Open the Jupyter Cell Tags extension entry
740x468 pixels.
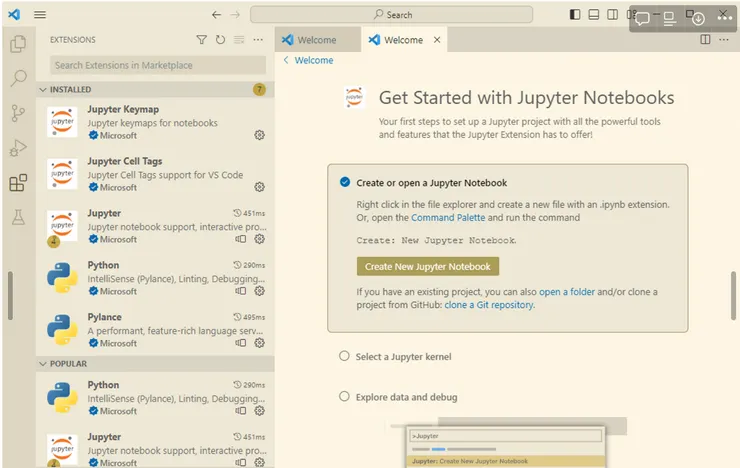click(155, 174)
